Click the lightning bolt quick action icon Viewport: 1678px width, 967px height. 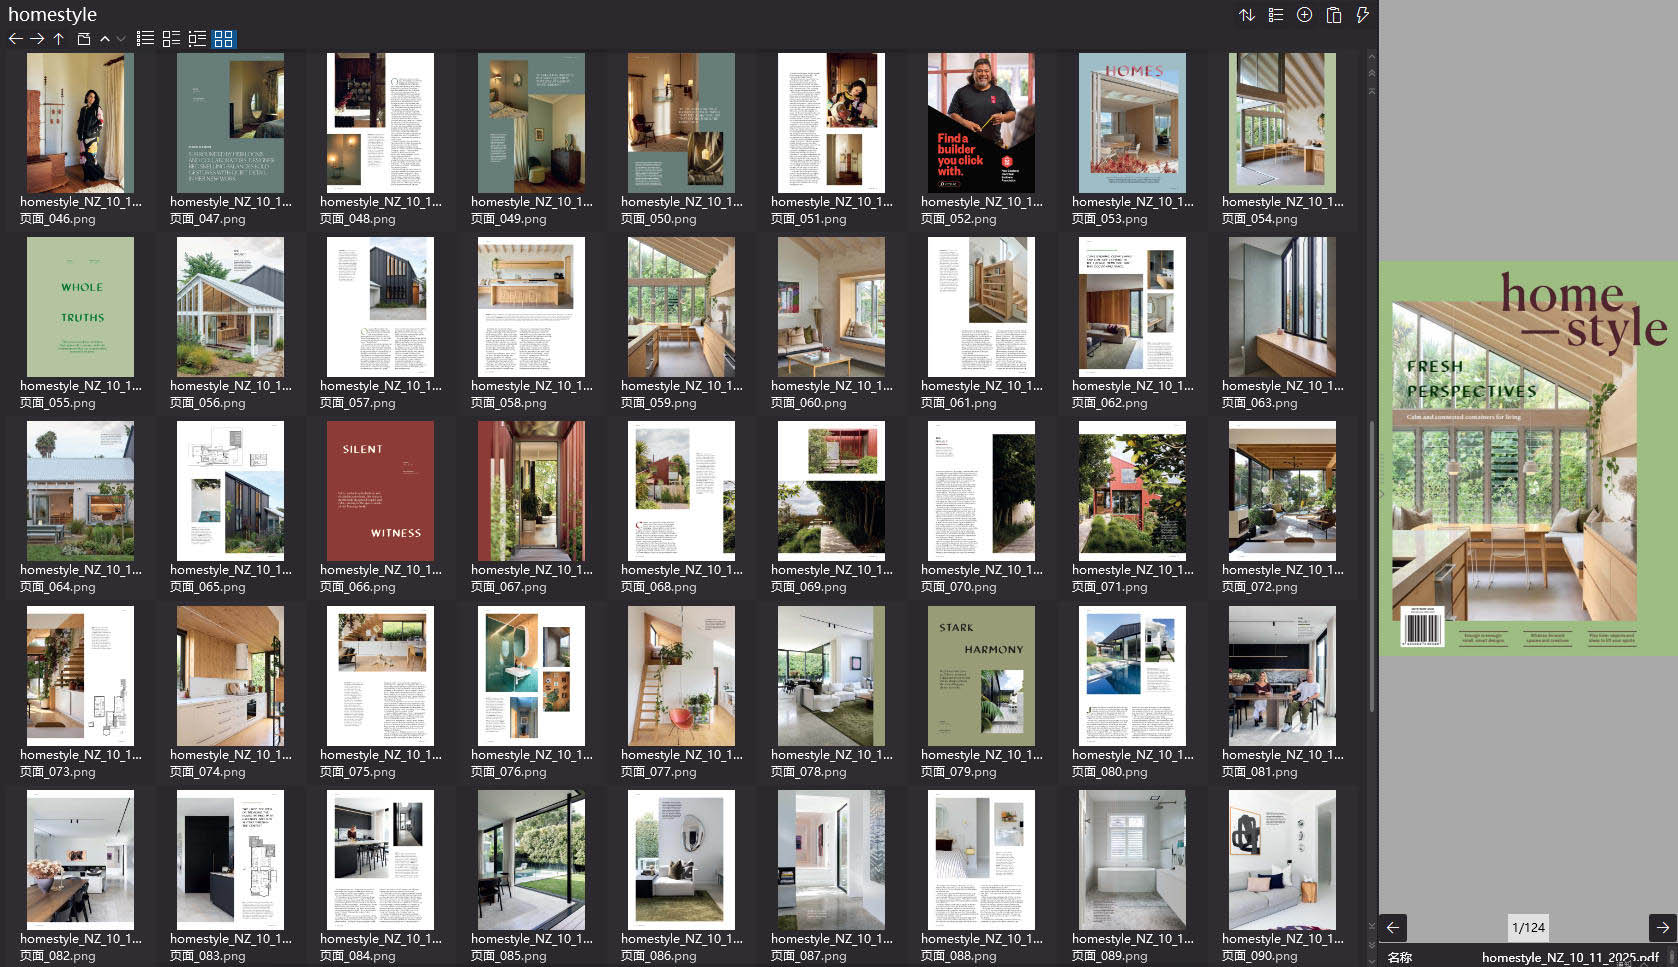tap(1361, 15)
